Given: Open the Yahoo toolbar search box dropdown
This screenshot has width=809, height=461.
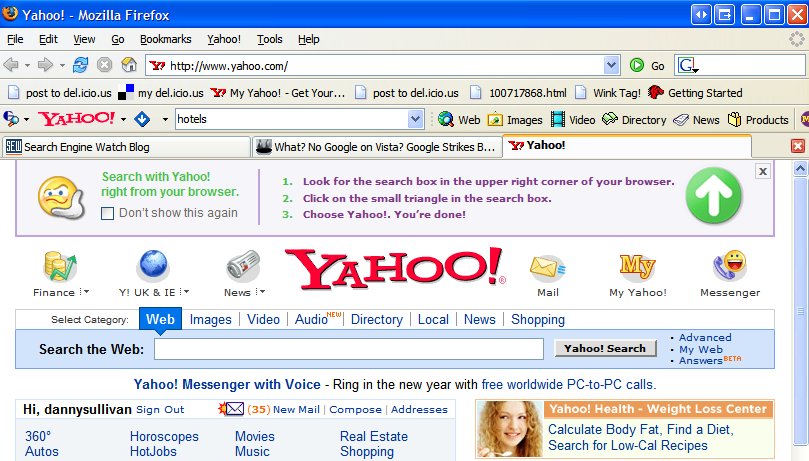Looking at the screenshot, I should (x=416, y=119).
